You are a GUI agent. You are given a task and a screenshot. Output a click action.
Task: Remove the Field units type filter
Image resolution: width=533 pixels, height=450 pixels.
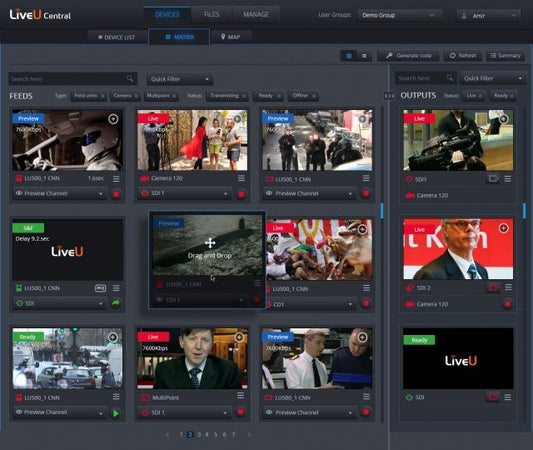[102, 96]
